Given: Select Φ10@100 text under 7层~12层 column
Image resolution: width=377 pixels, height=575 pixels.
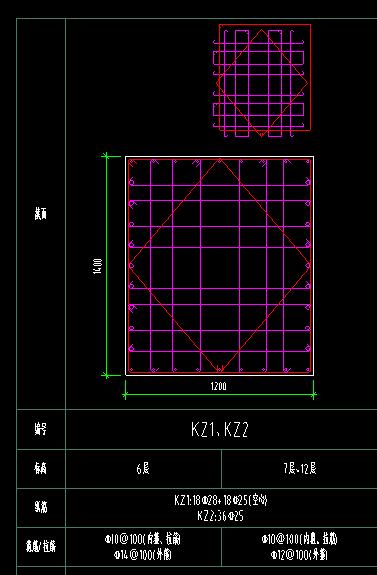Looking at the screenshot, I should pyautogui.click(x=299, y=539).
